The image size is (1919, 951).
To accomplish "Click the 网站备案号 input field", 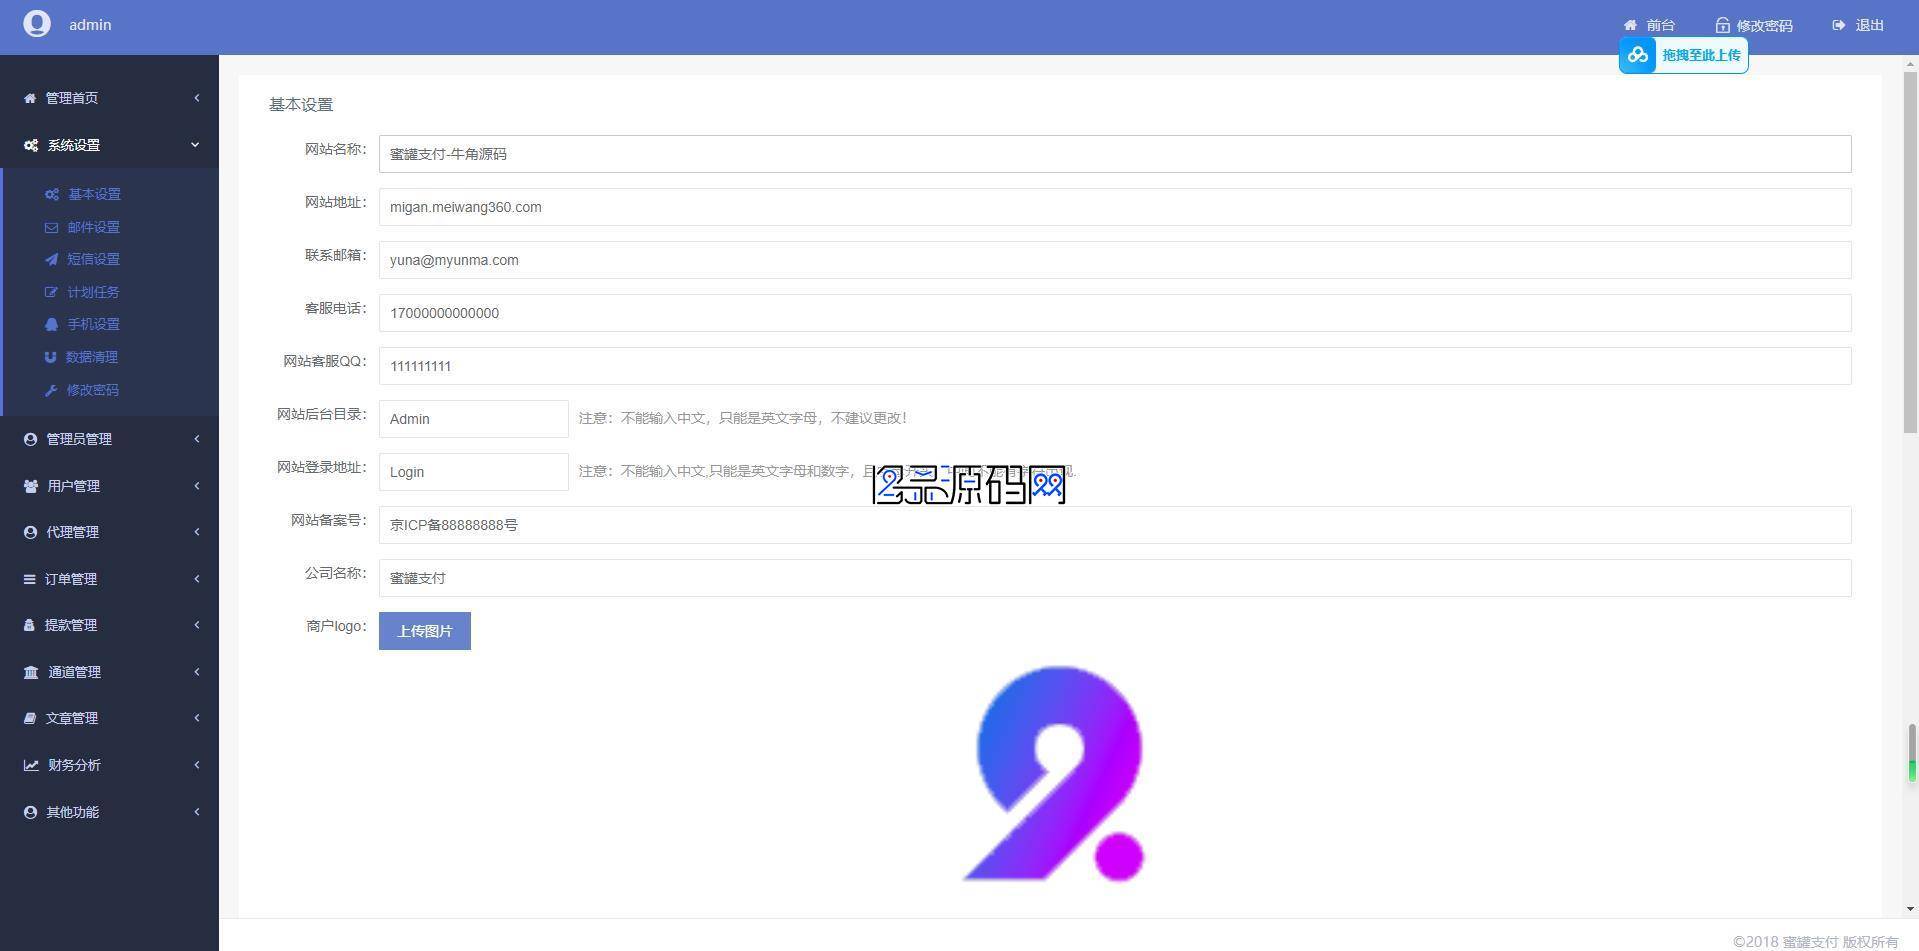I will pos(1115,525).
